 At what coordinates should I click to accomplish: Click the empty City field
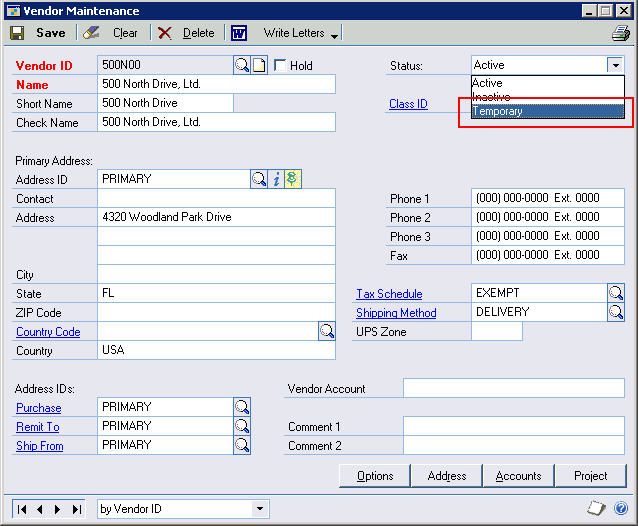click(x=216, y=274)
